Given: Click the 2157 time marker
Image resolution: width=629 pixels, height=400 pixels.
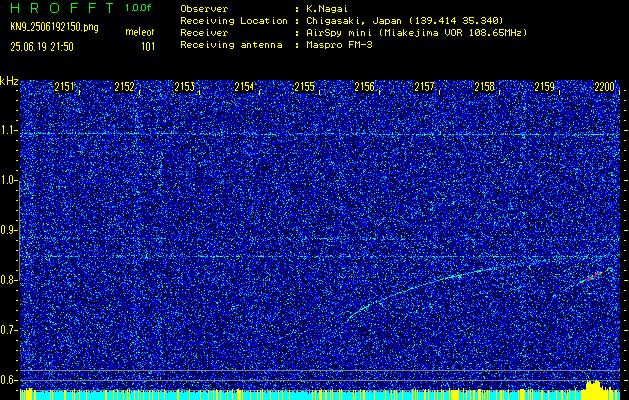Looking at the screenshot, I should (424, 87).
